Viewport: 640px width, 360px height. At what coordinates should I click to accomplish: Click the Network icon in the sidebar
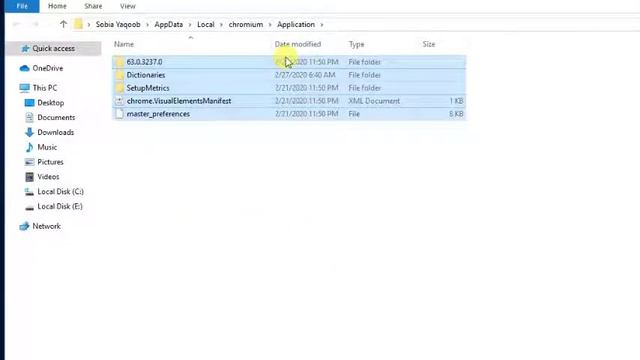(x=24, y=226)
